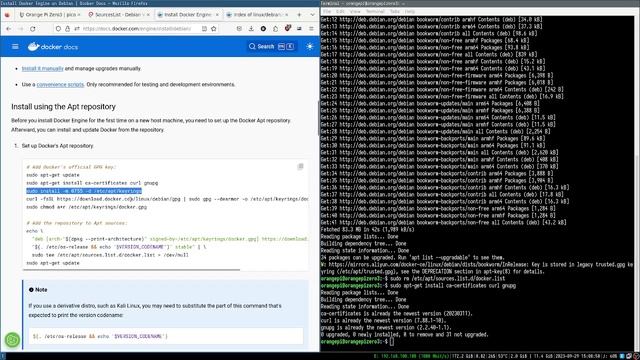The height and width of the screenshot is (360, 640).
Task: Click the Docker docs page vertical scrollbar
Action: click(x=318, y=118)
